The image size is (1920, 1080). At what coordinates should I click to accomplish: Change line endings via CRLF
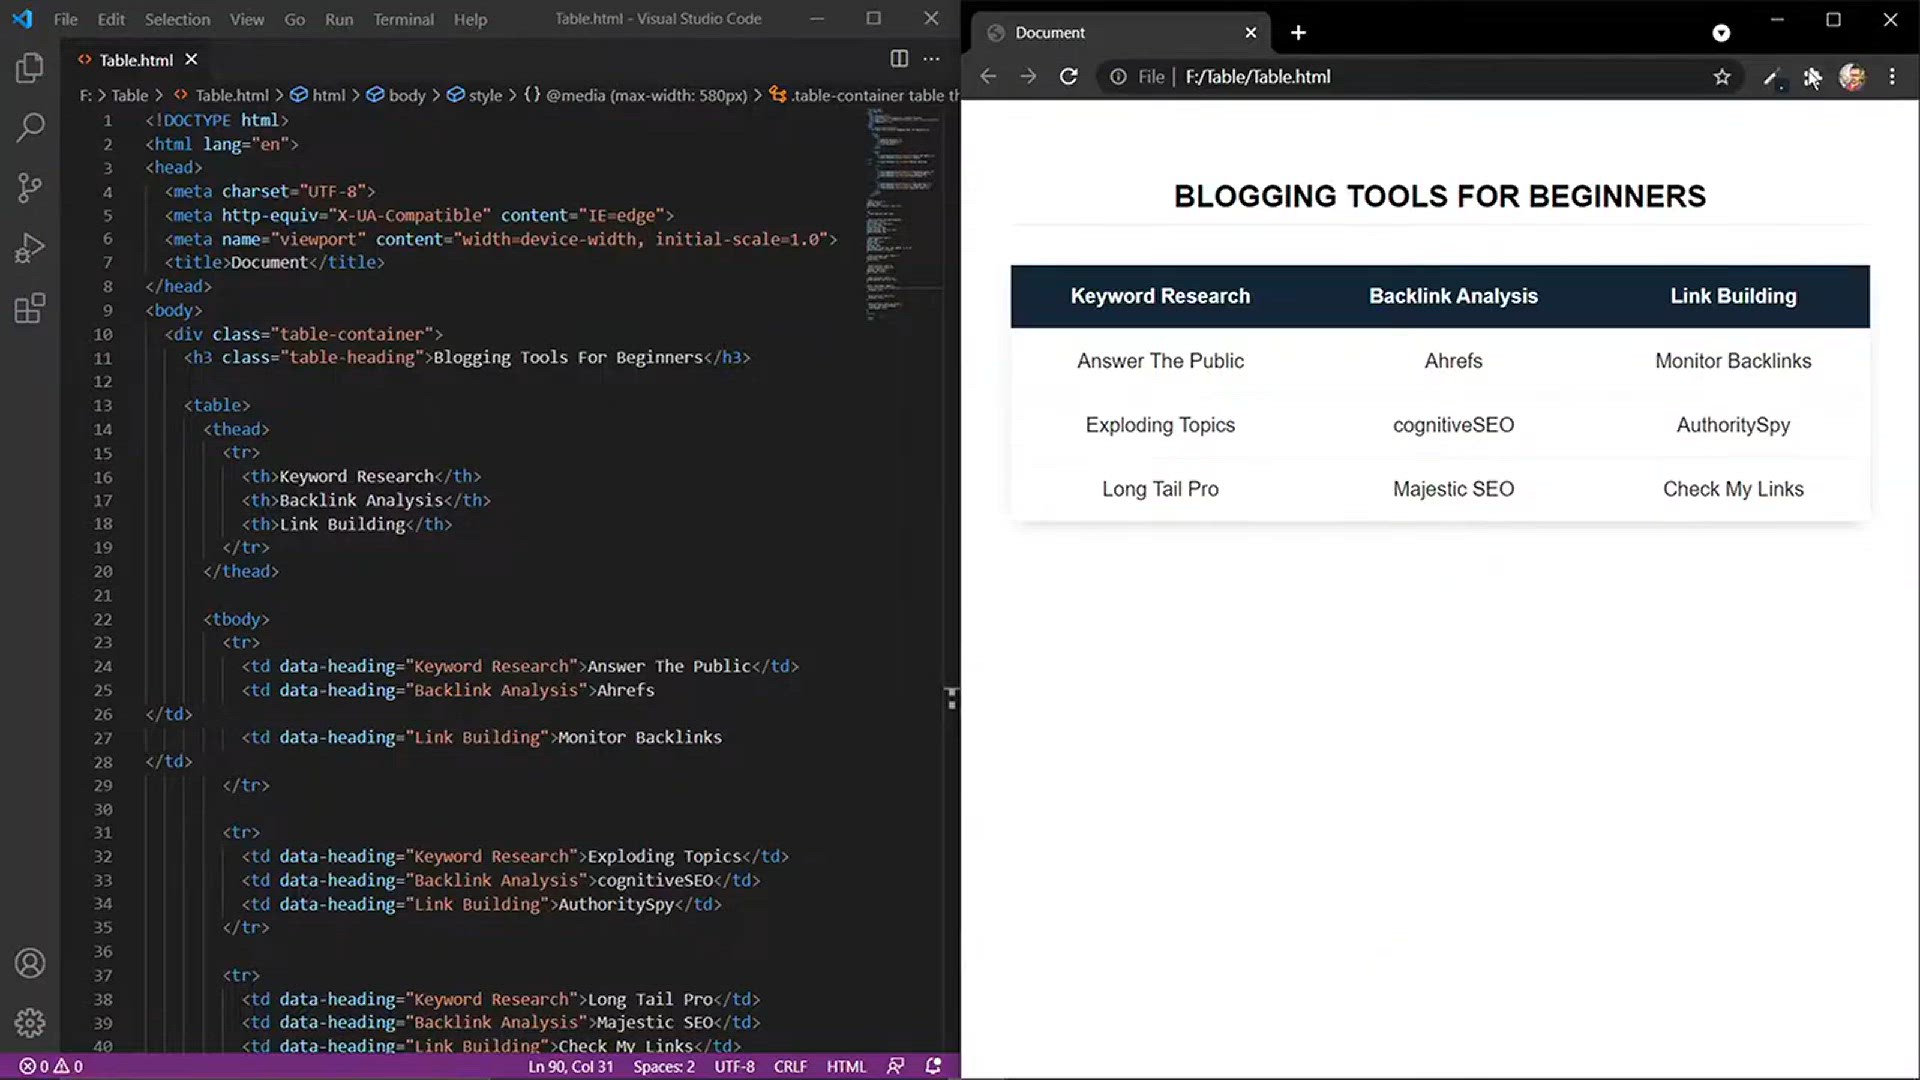tap(790, 1066)
